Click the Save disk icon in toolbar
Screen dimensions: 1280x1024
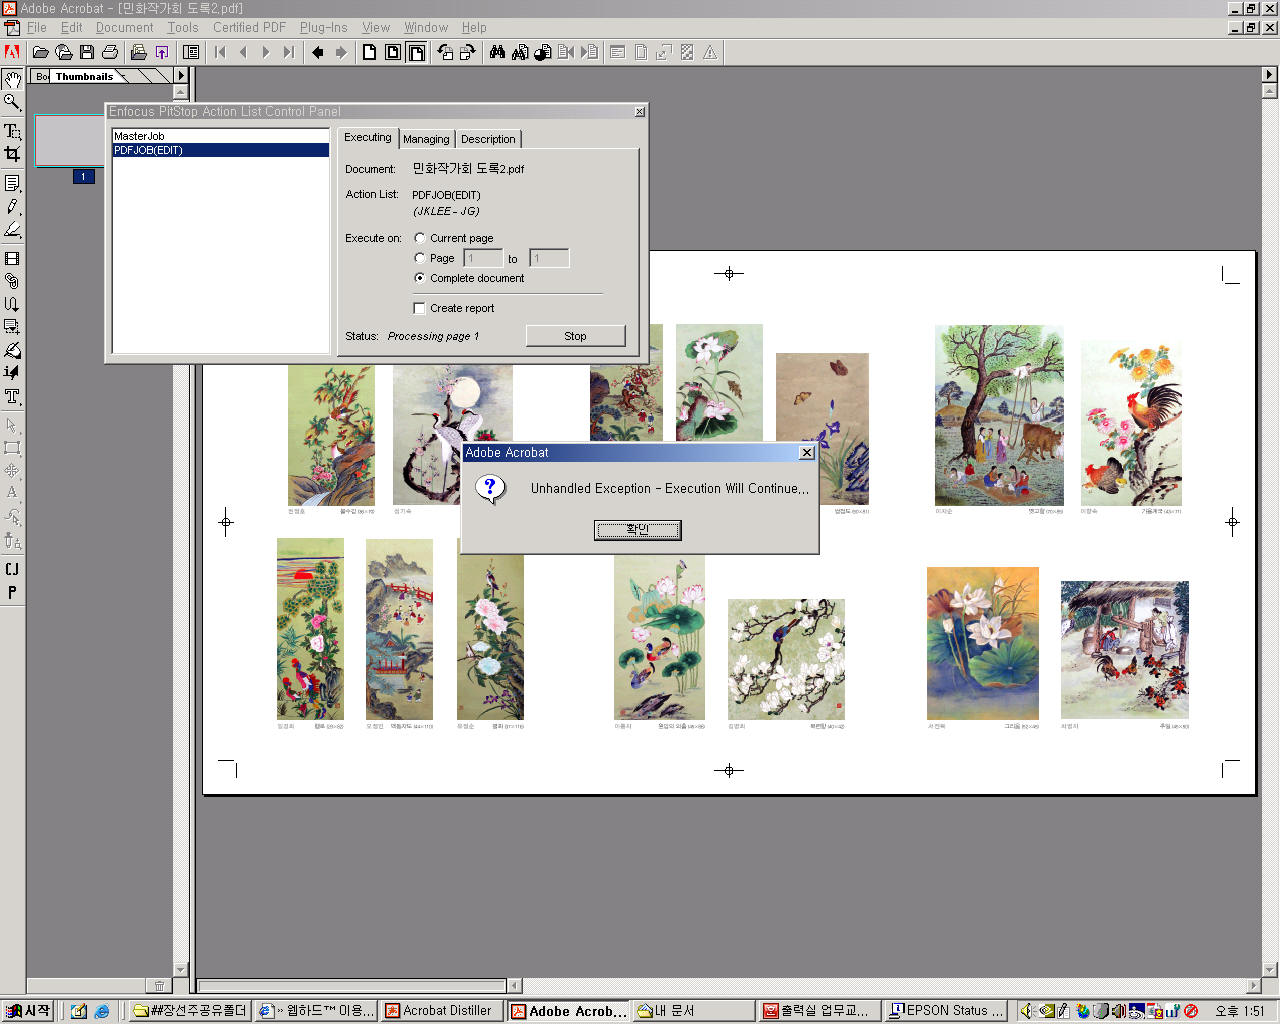[87, 52]
